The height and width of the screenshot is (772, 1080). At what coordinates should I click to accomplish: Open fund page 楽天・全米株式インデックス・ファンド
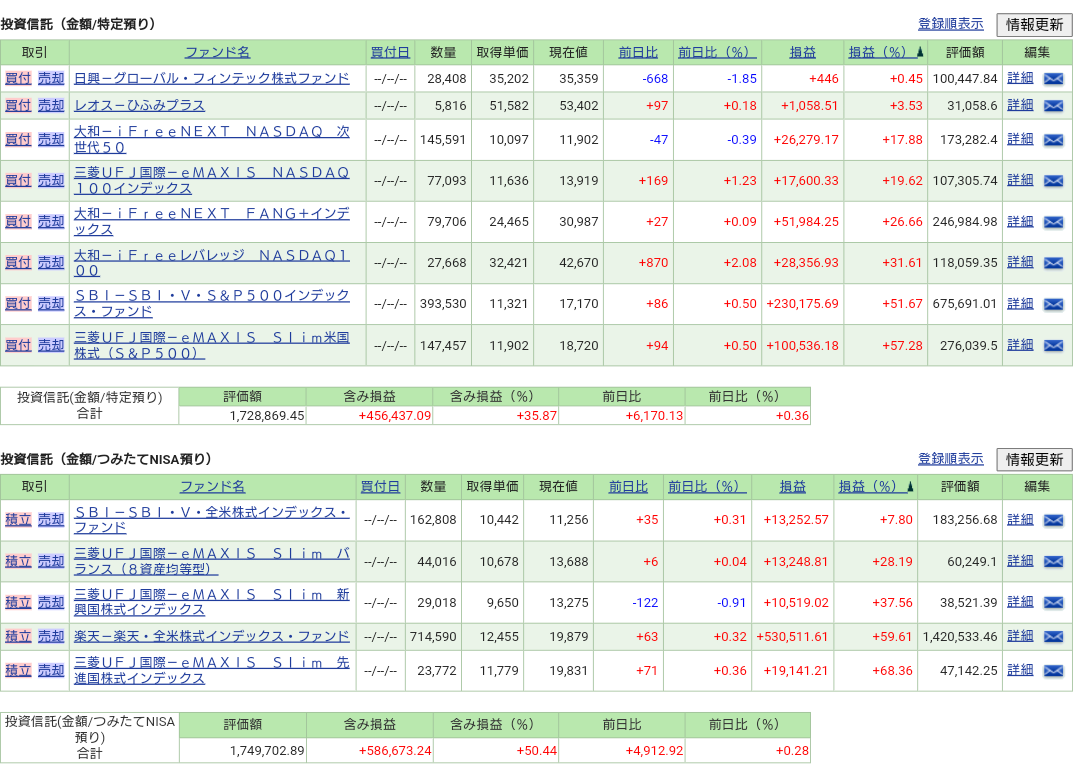(x=212, y=636)
